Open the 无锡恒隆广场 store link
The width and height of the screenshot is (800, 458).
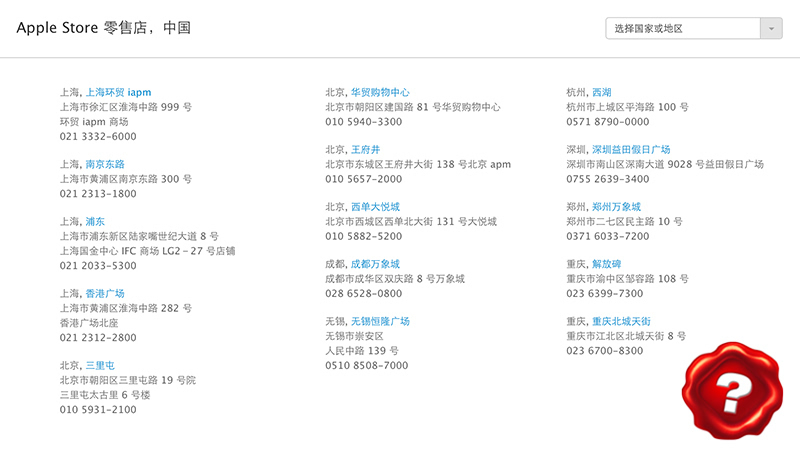click(380, 321)
